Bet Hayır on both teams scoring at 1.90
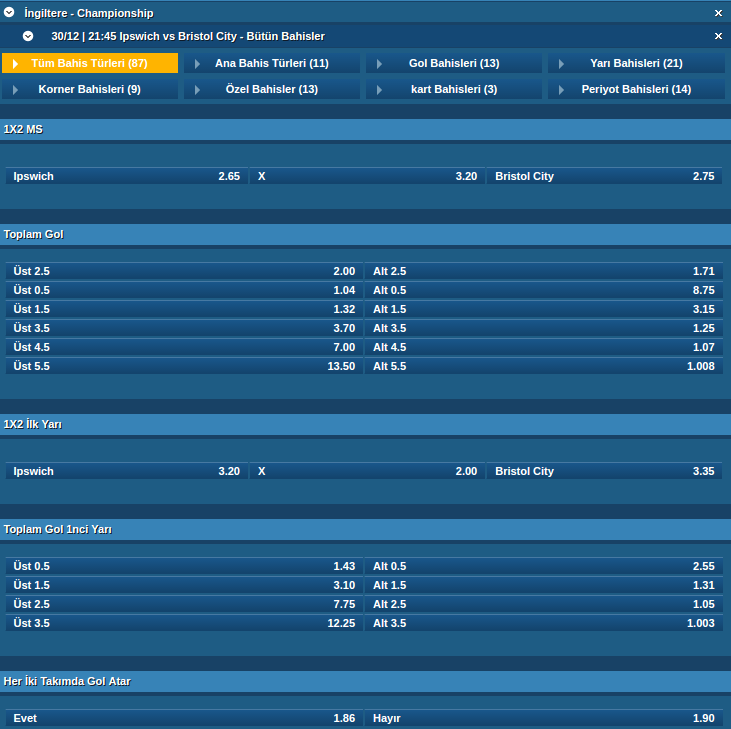Image resolution: width=731 pixels, height=729 pixels. coord(544,719)
